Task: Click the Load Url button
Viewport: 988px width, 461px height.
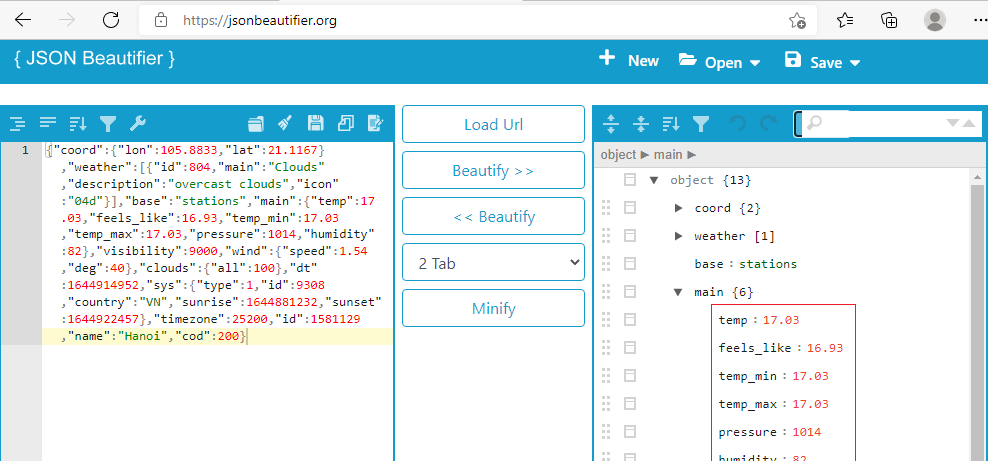Action: [493, 124]
